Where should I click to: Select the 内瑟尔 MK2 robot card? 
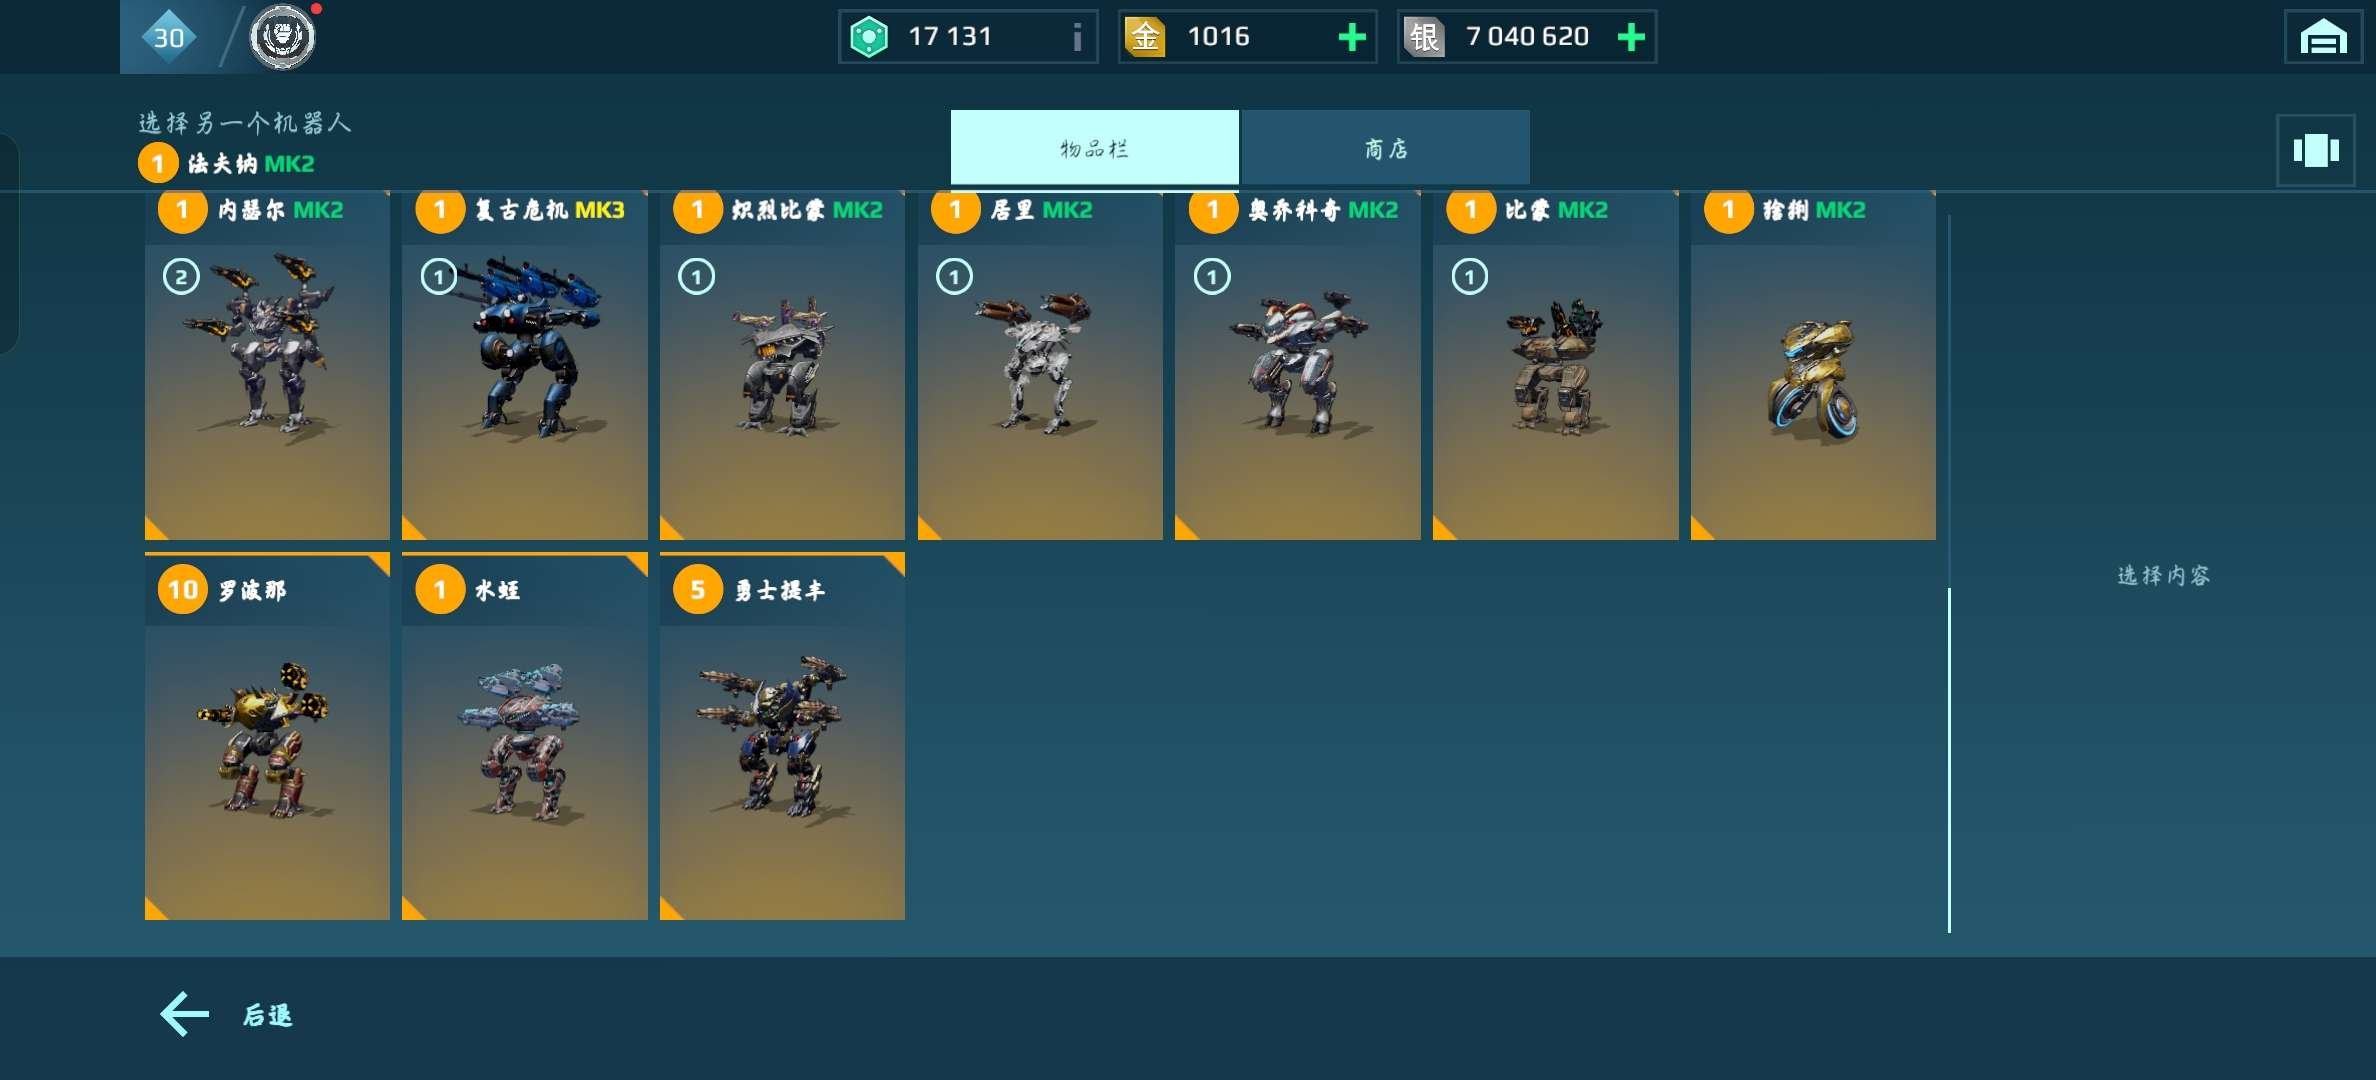[267, 365]
